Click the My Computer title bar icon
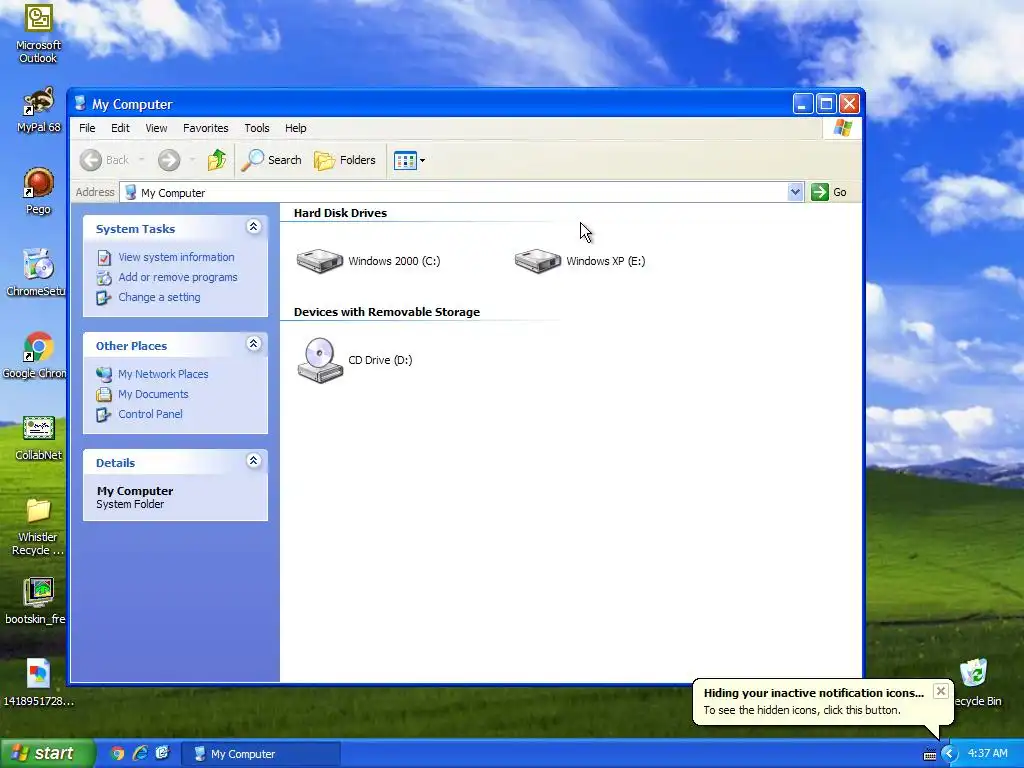 [80, 103]
